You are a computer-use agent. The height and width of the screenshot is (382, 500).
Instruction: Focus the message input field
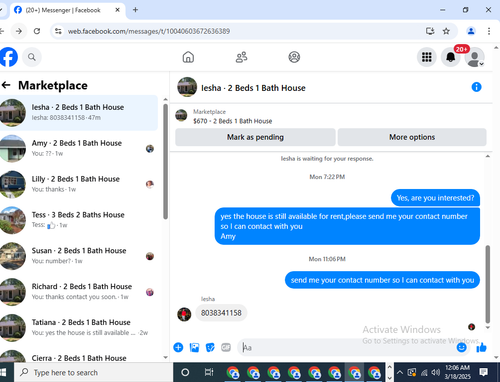coord(347,347)
